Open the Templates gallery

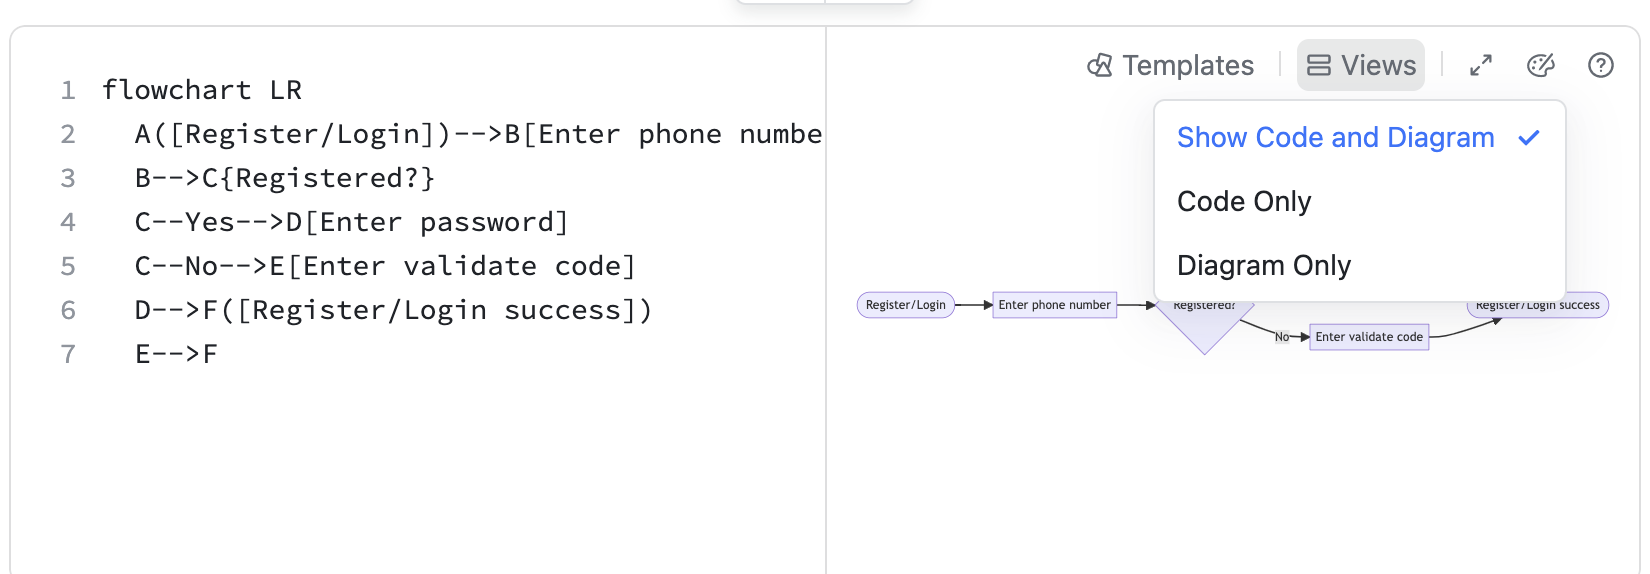pos(1170,66)
